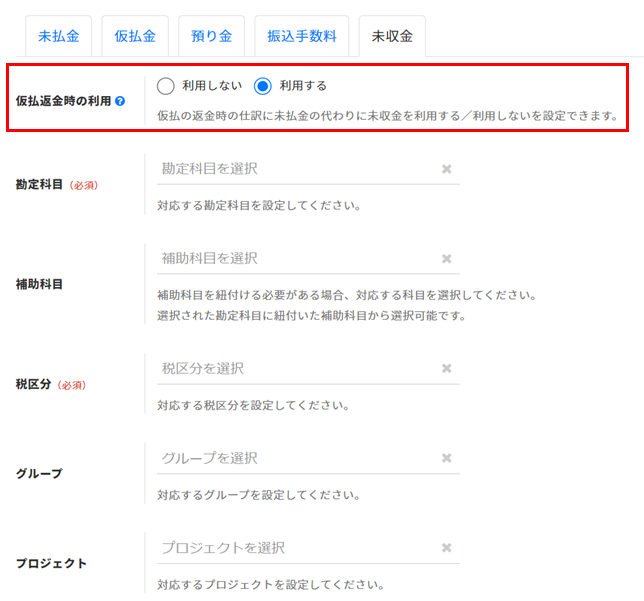Open the 勘定科目を選択 dropdown
Viewport: 644px width, 601px height.
tap(295, 169)
